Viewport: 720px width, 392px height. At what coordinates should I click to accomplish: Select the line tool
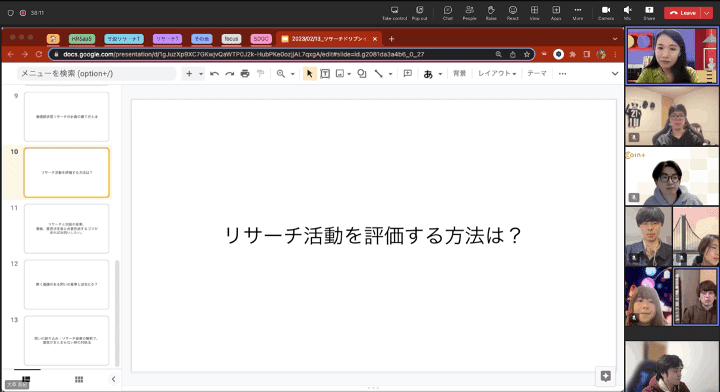pyautogui.click(x=378, y=73)
